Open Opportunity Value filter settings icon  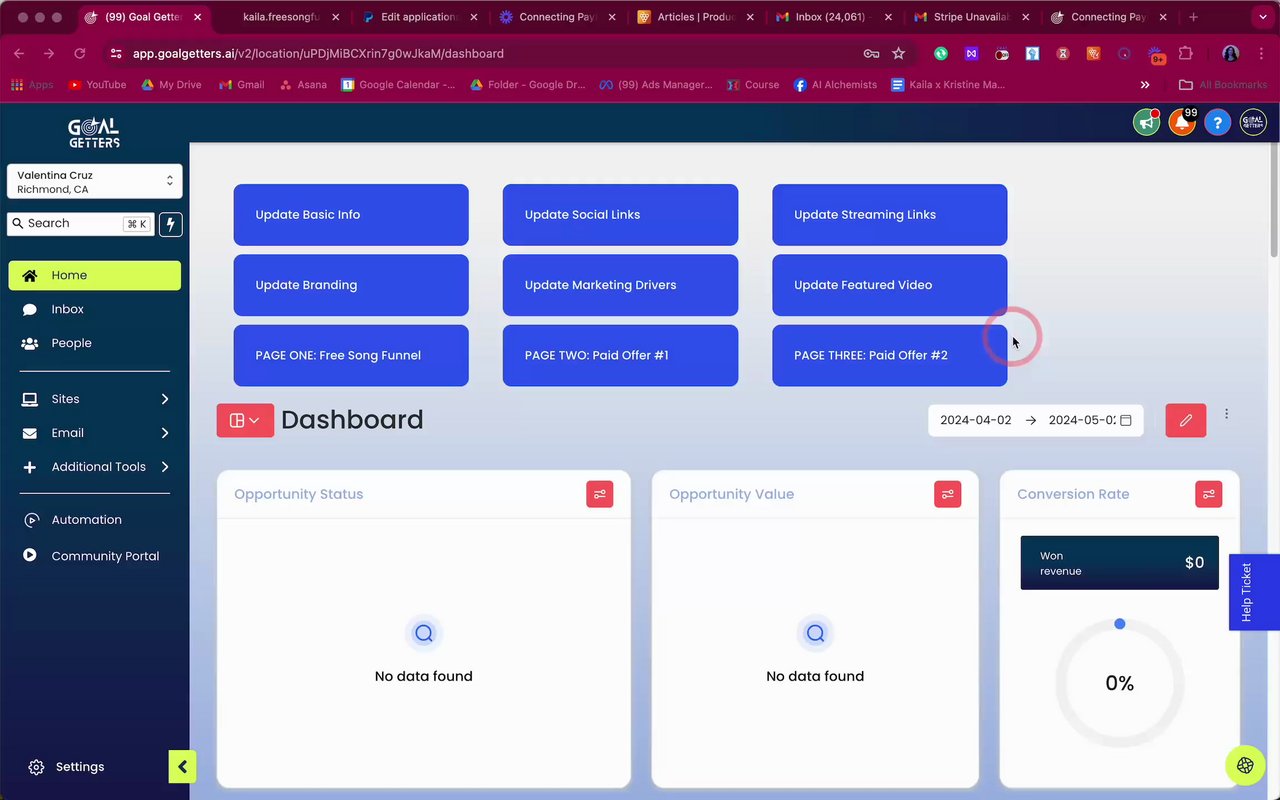(948, 494)
